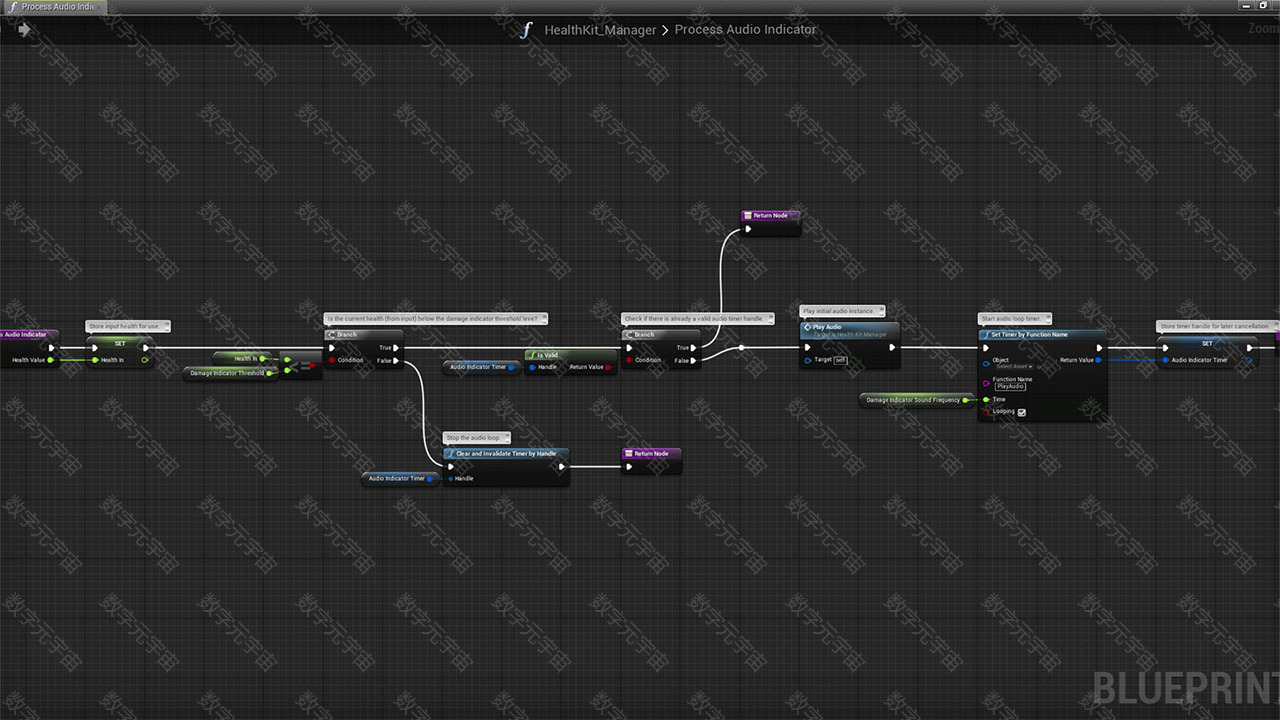Click Target pin on Play Audio node
The width and height of the screenshot is (1280, 720).
coord(808,360)
